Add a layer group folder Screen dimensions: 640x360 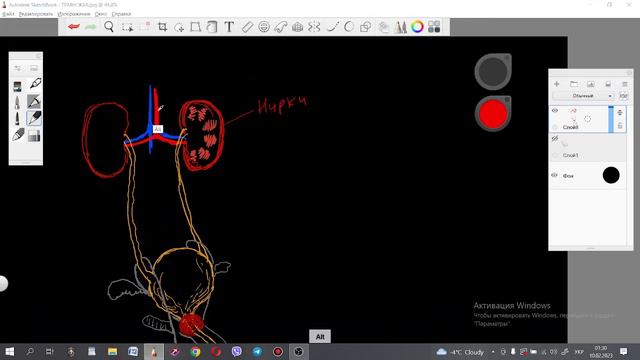point(573,84)
